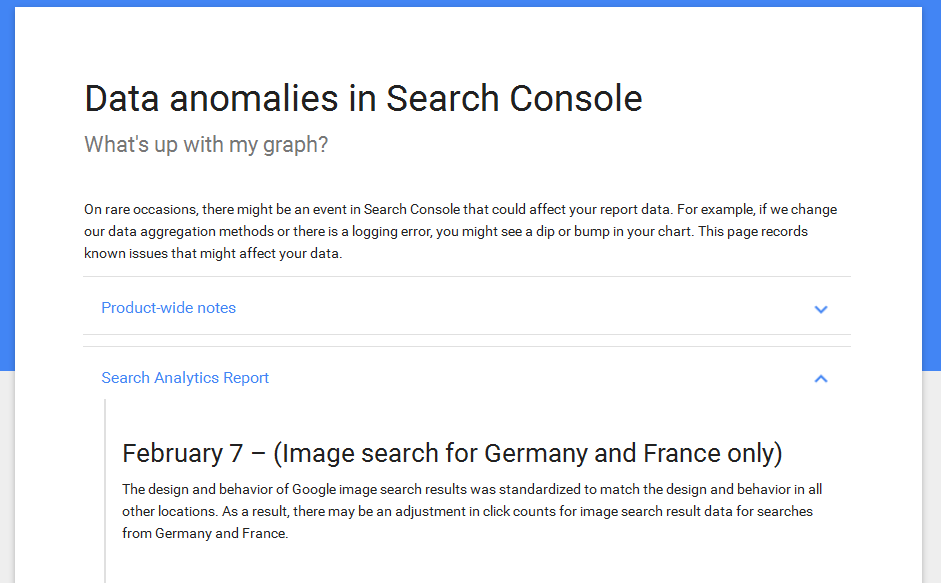941x583 pixels.
Task: Click the introductory paragraph about data aggregation
Action: tap(460, 230)
